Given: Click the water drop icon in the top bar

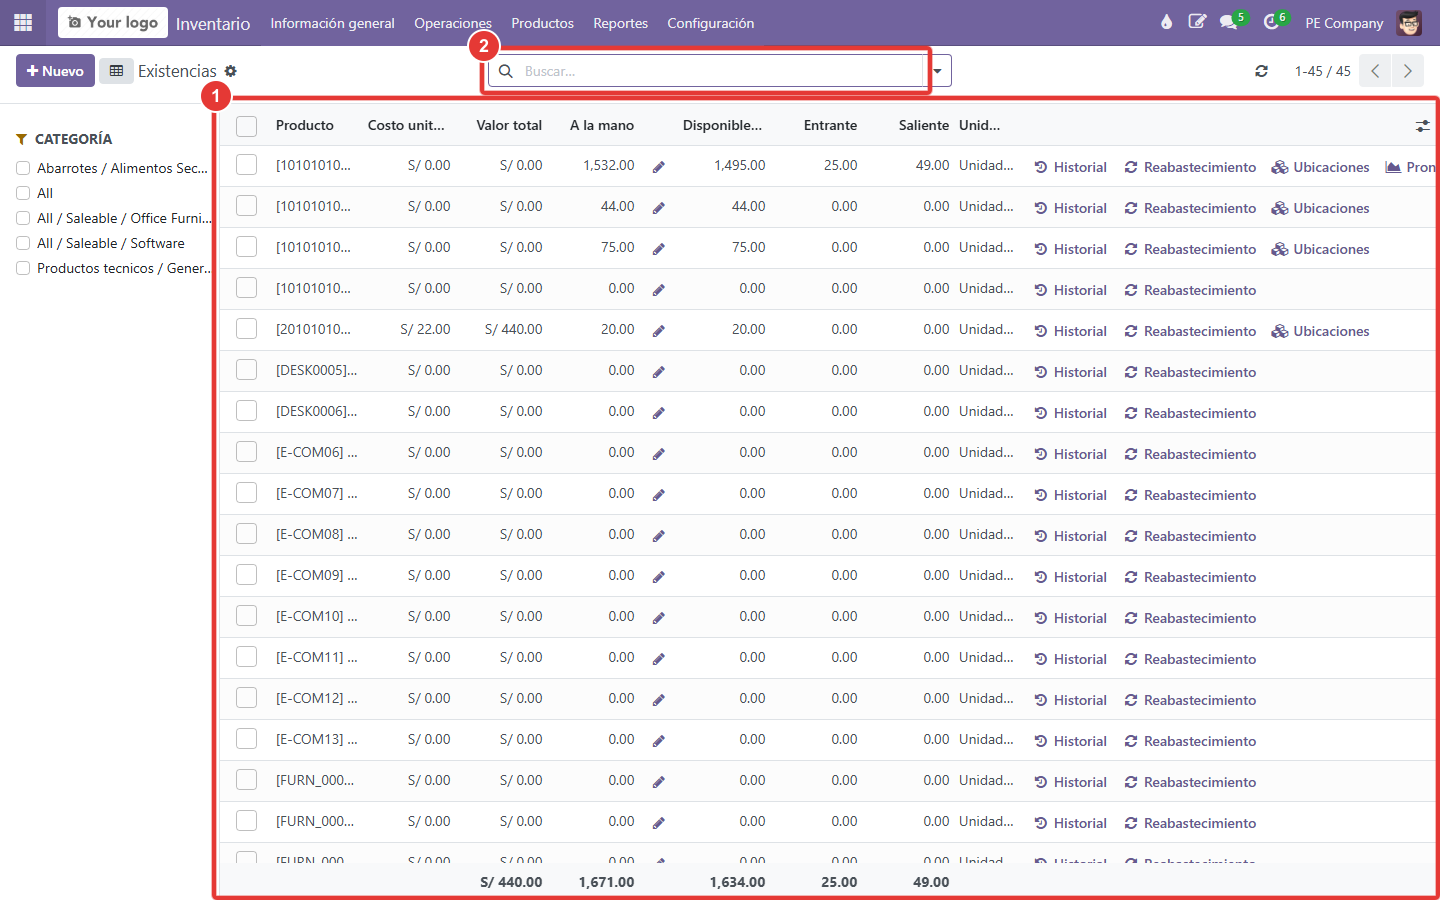Looking at the screenshot, I should click(x=1166, y=22).
